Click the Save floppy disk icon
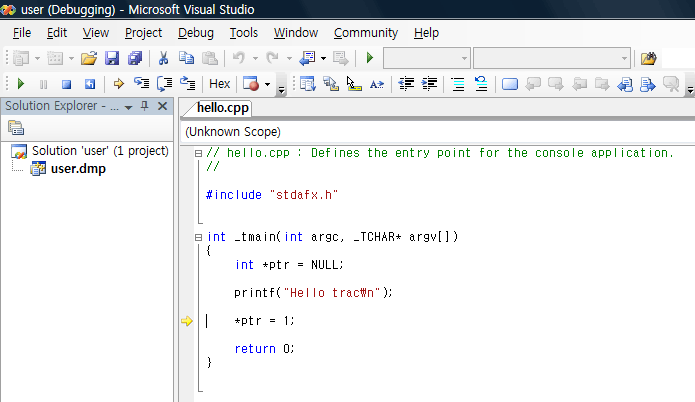The width and height of the screenshot is (695, 402). click(x=112, y=59)
